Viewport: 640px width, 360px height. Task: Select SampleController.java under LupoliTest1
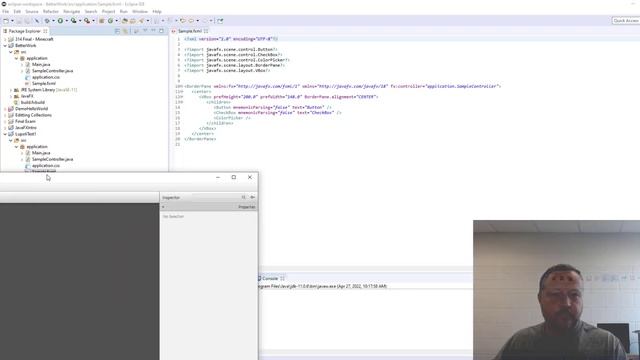click(52, 159)
